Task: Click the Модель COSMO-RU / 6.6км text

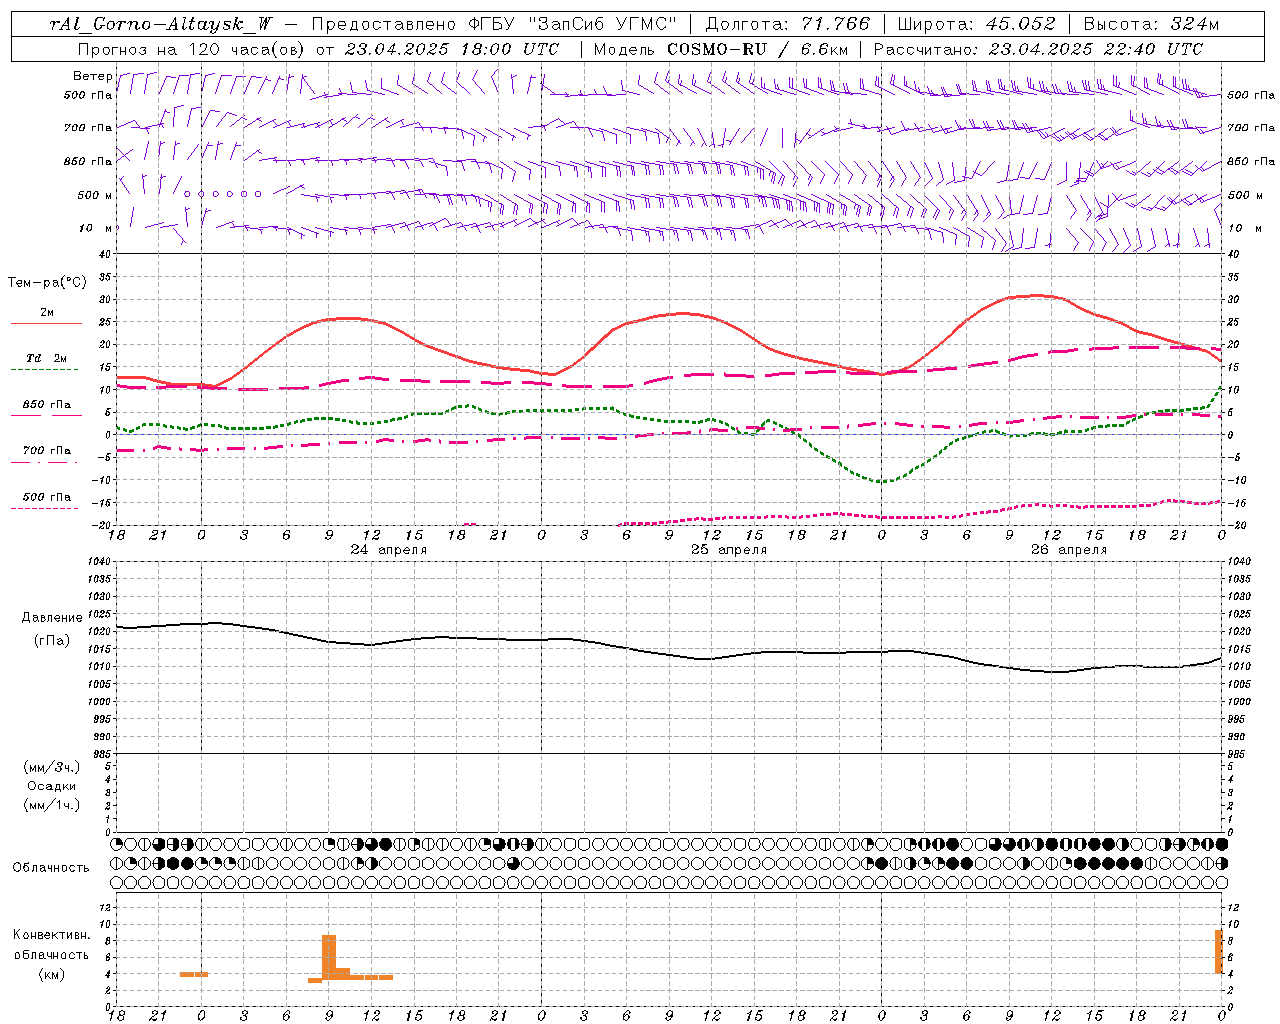Action: pyautogui.click(x=720, y=49)
